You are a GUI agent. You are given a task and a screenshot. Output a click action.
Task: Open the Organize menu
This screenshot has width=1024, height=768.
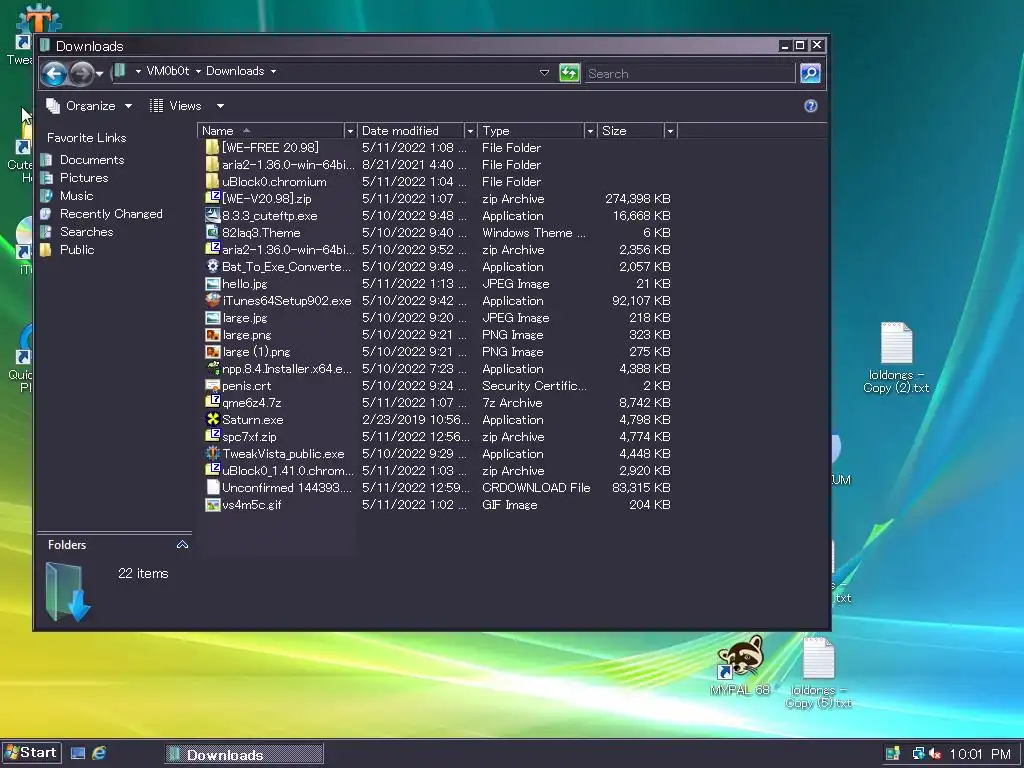[x=89, y=106]
